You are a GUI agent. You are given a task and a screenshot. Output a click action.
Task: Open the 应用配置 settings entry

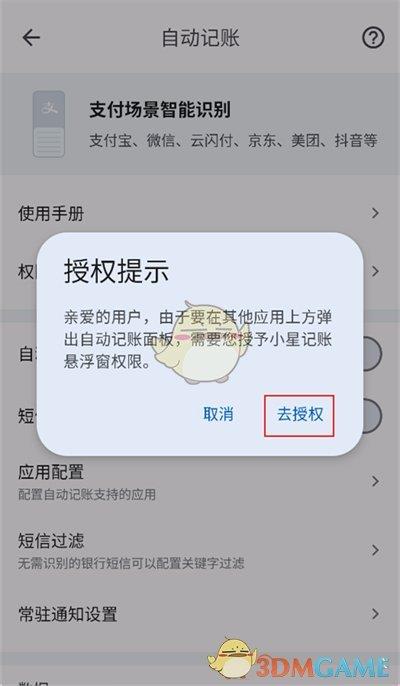(x=200, y=482)
